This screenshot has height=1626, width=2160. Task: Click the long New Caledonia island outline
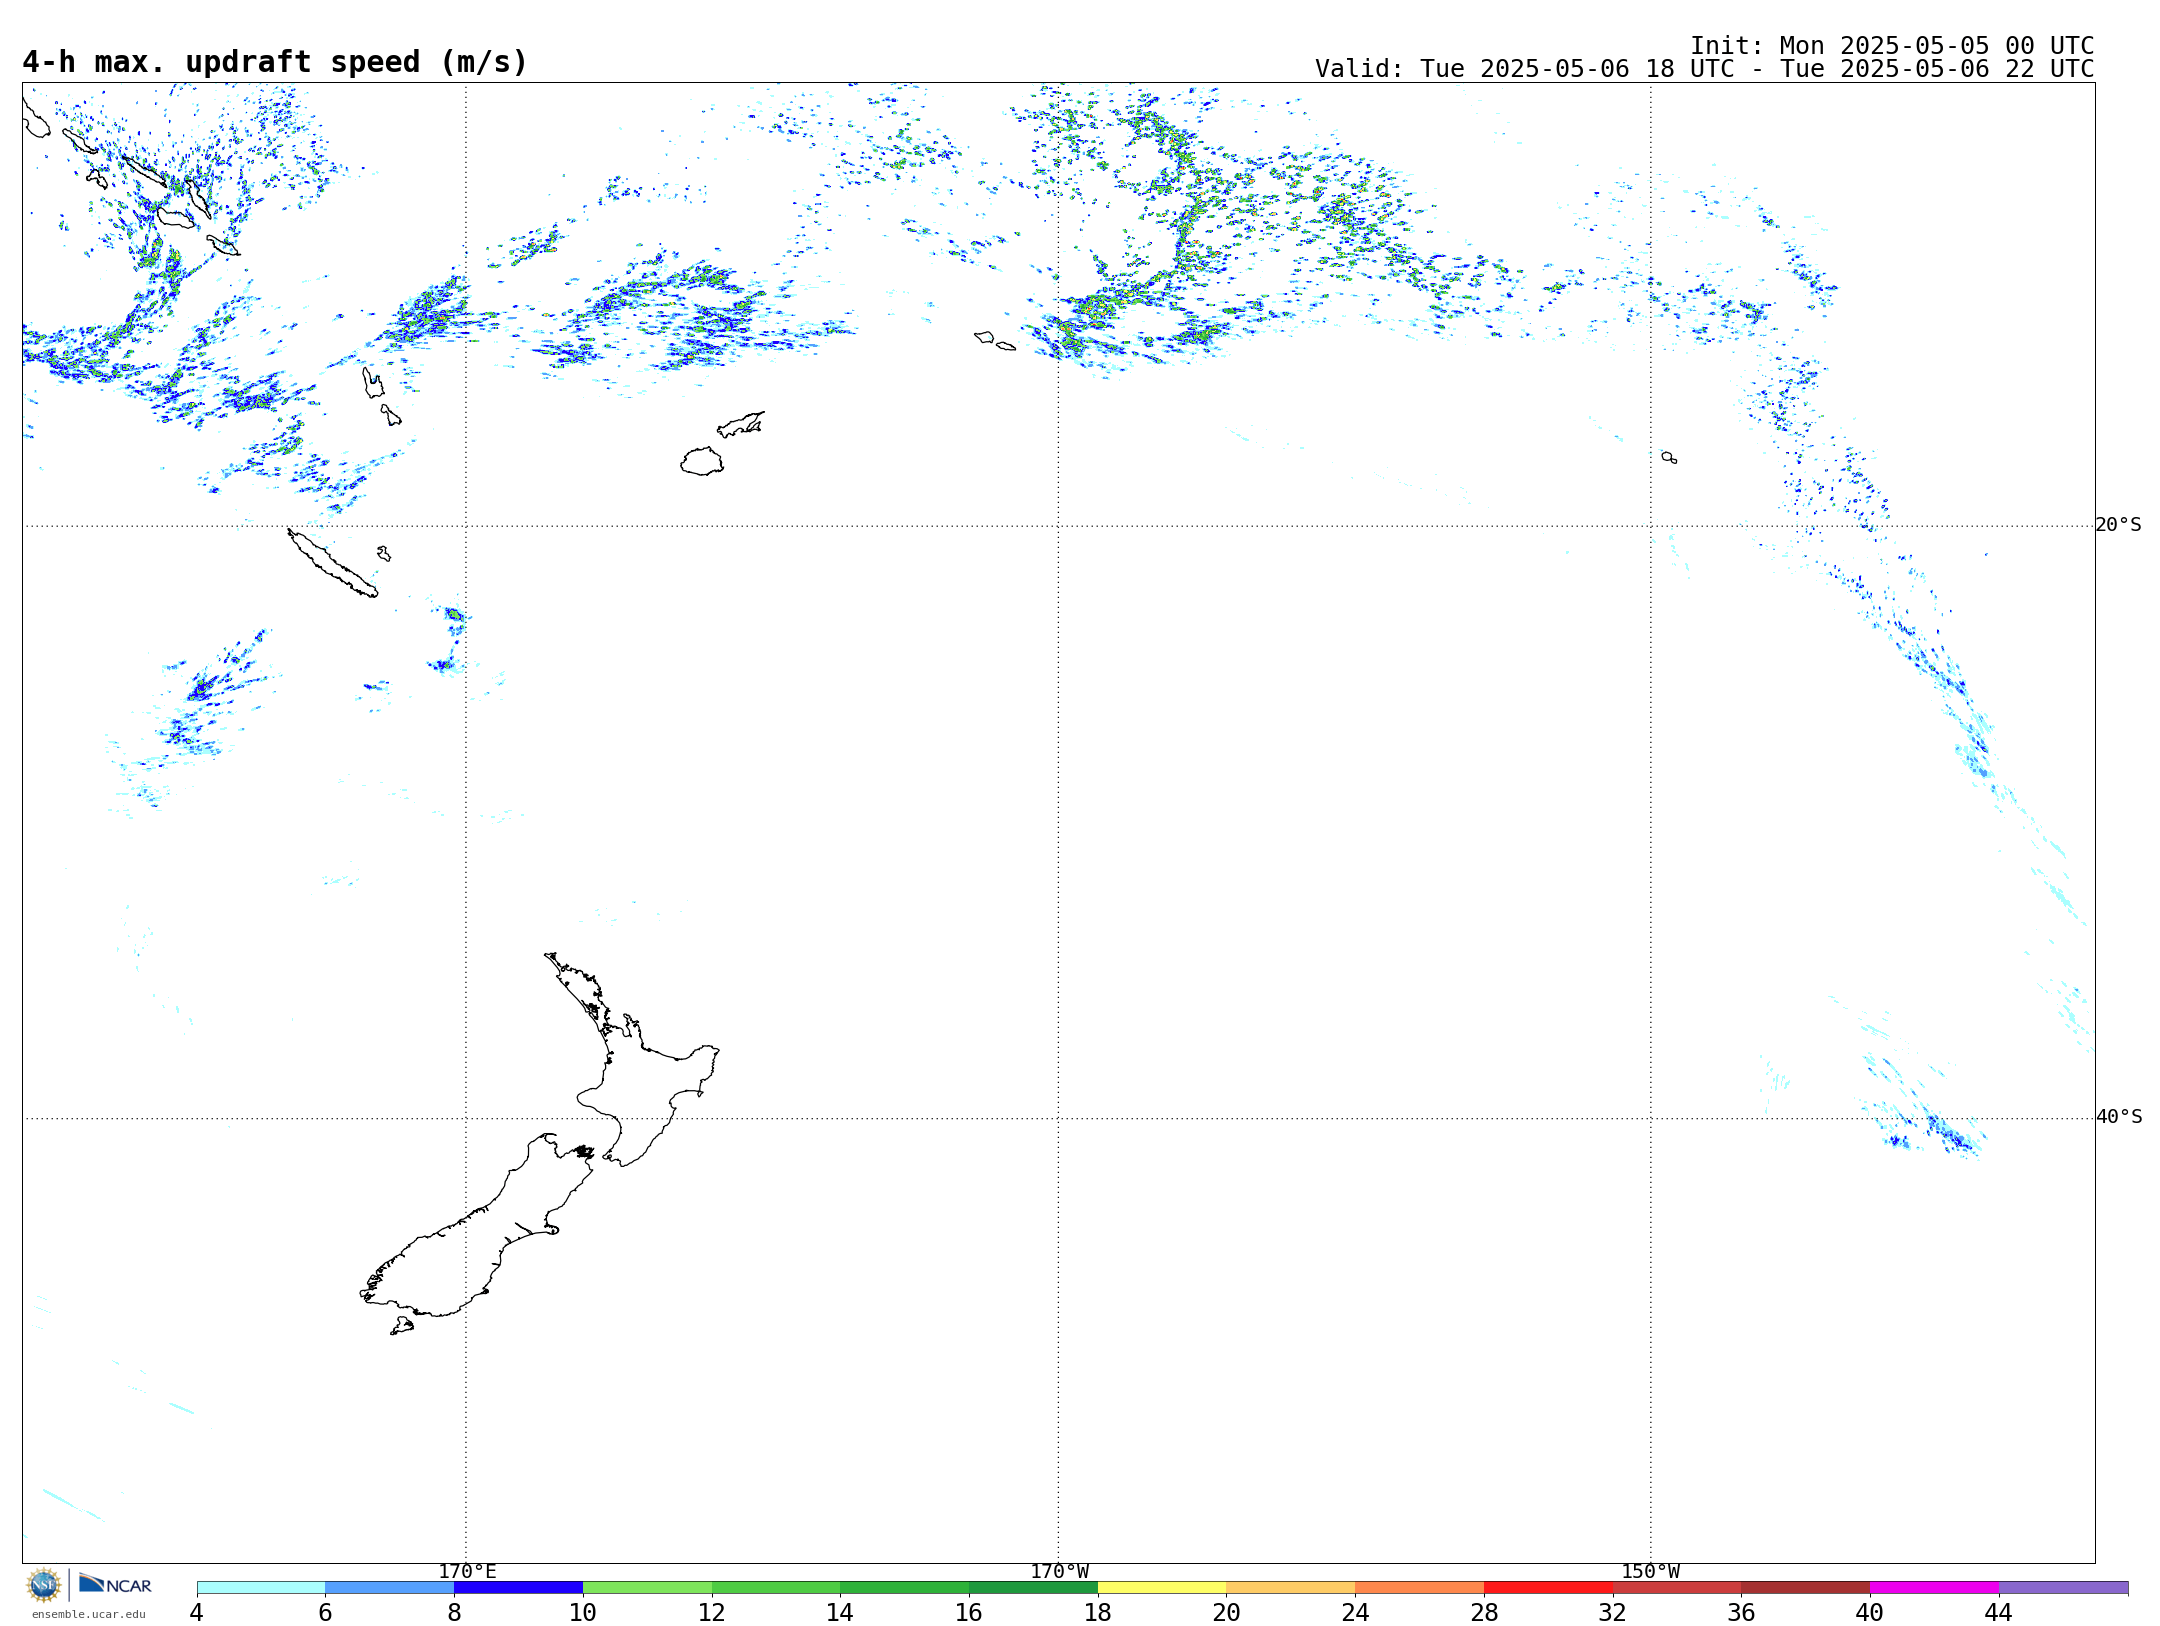click(332, 564)
